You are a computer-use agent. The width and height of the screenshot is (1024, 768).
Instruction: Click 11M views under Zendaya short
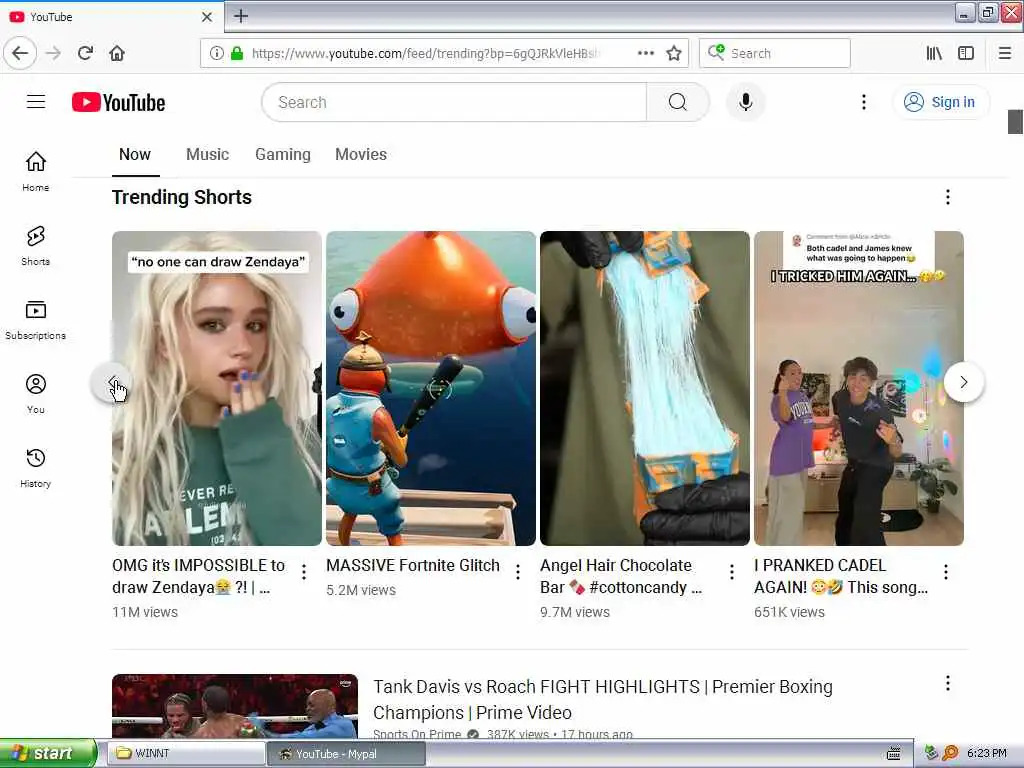coord(145,613)
